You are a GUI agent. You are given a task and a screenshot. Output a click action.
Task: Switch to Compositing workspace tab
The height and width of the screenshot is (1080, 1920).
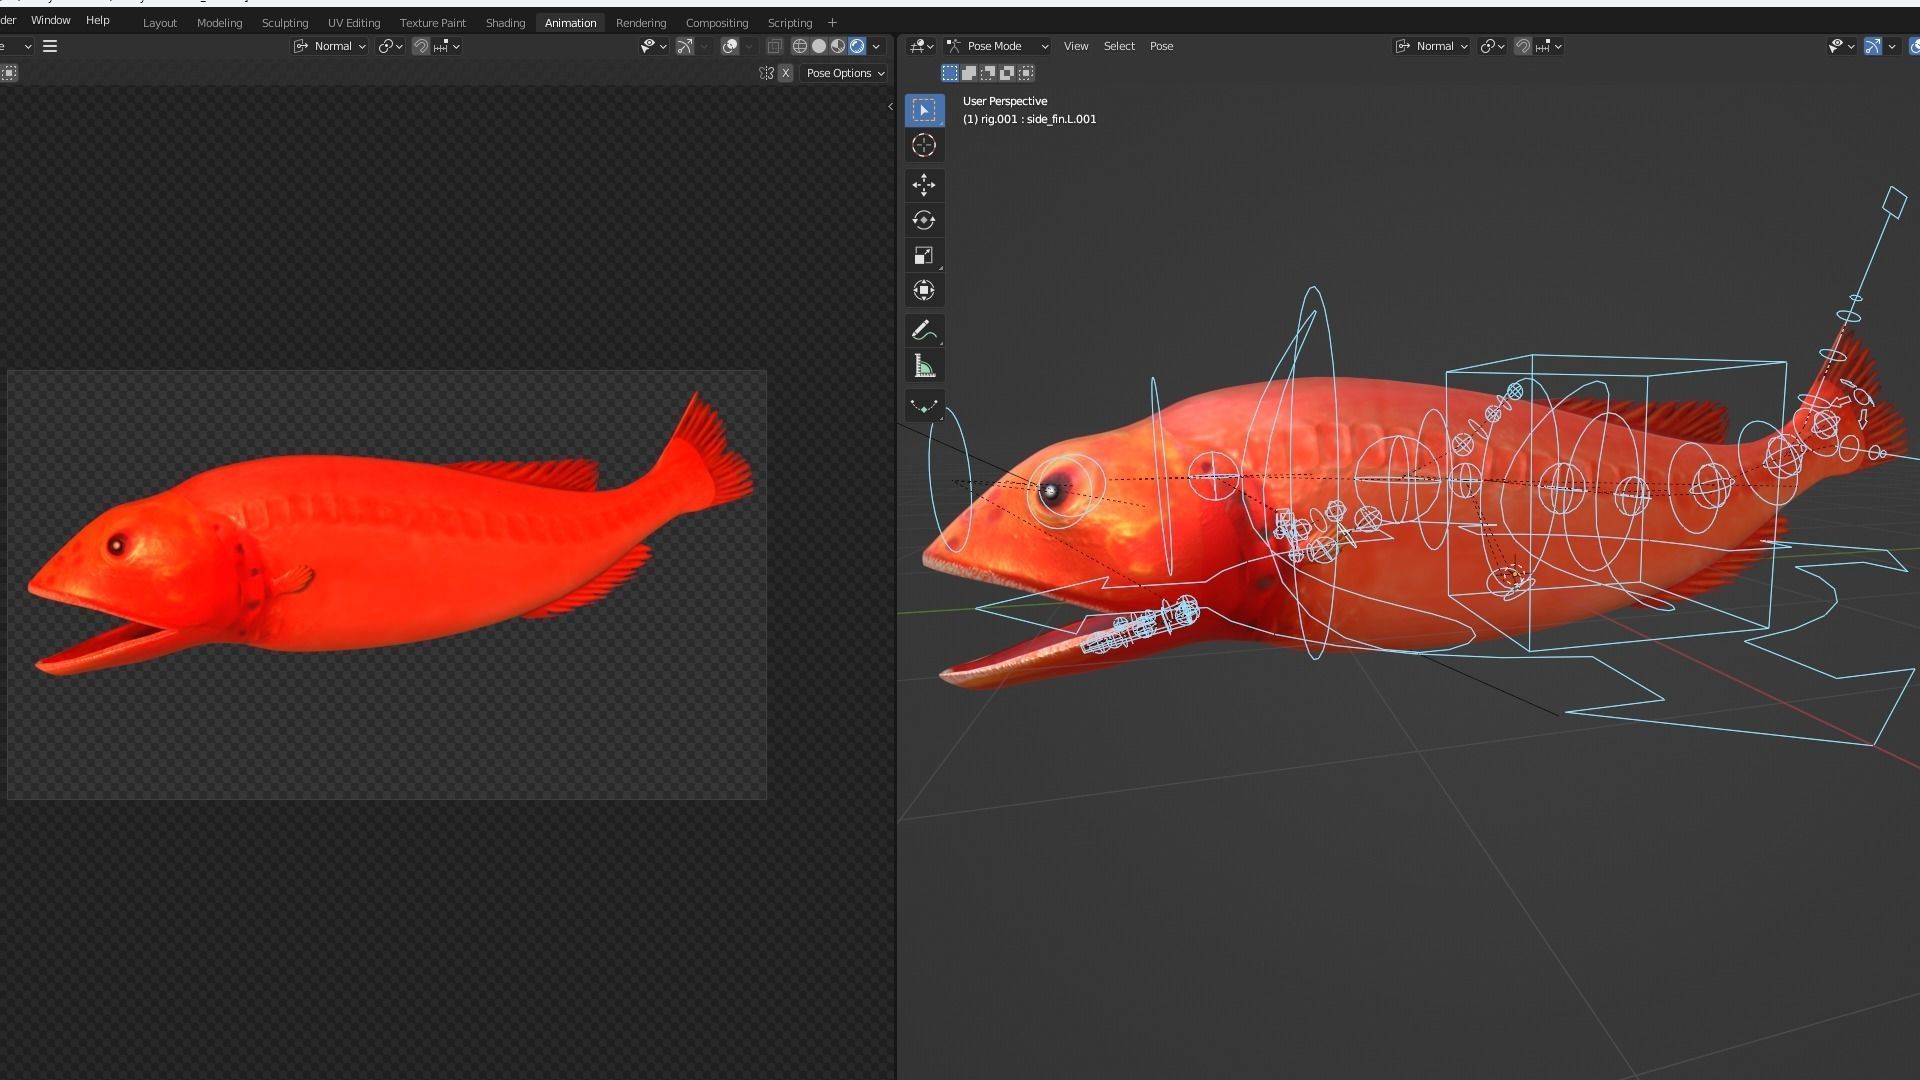(717, 23)
